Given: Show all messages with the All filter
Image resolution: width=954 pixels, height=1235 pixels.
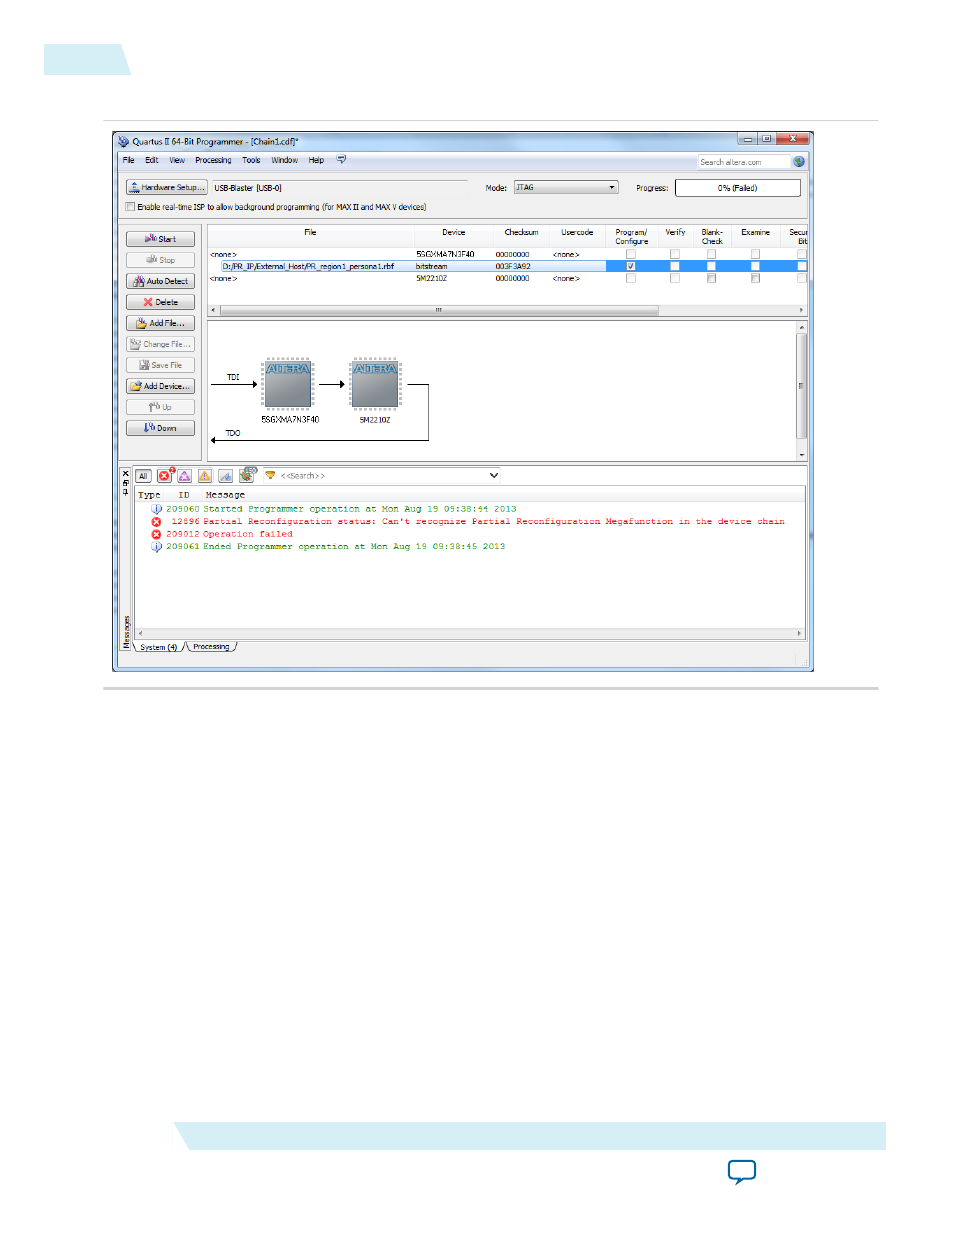Looking at the screenshot, I should pos(143,476).
